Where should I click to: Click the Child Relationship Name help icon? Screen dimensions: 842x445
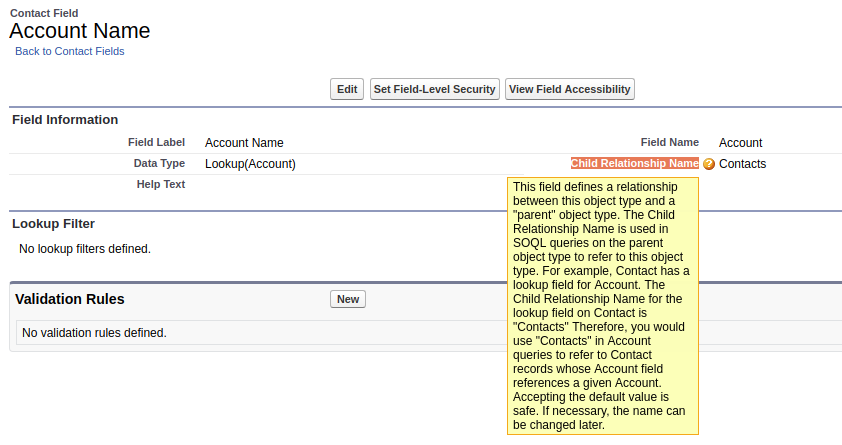pyautogui.click(x=709, y=164)
